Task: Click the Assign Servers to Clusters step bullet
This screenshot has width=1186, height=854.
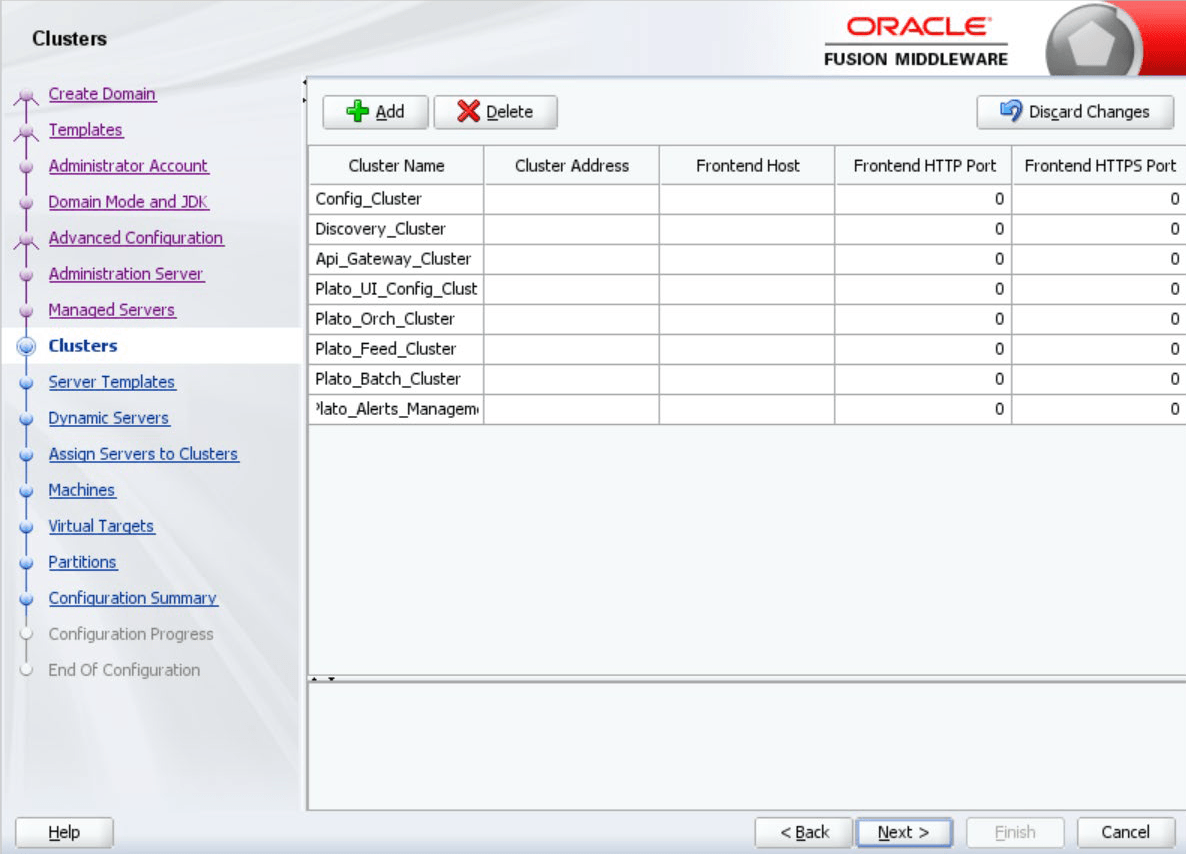Action: 26,455
